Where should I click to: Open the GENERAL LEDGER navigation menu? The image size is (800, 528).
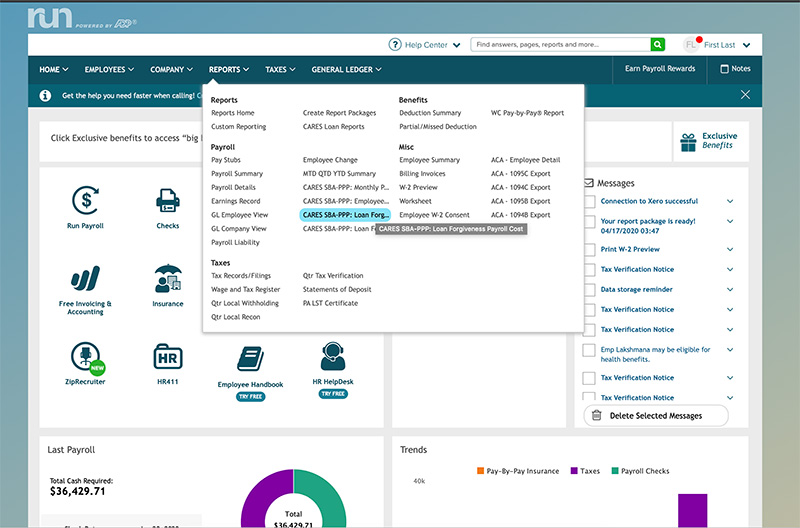346,69
